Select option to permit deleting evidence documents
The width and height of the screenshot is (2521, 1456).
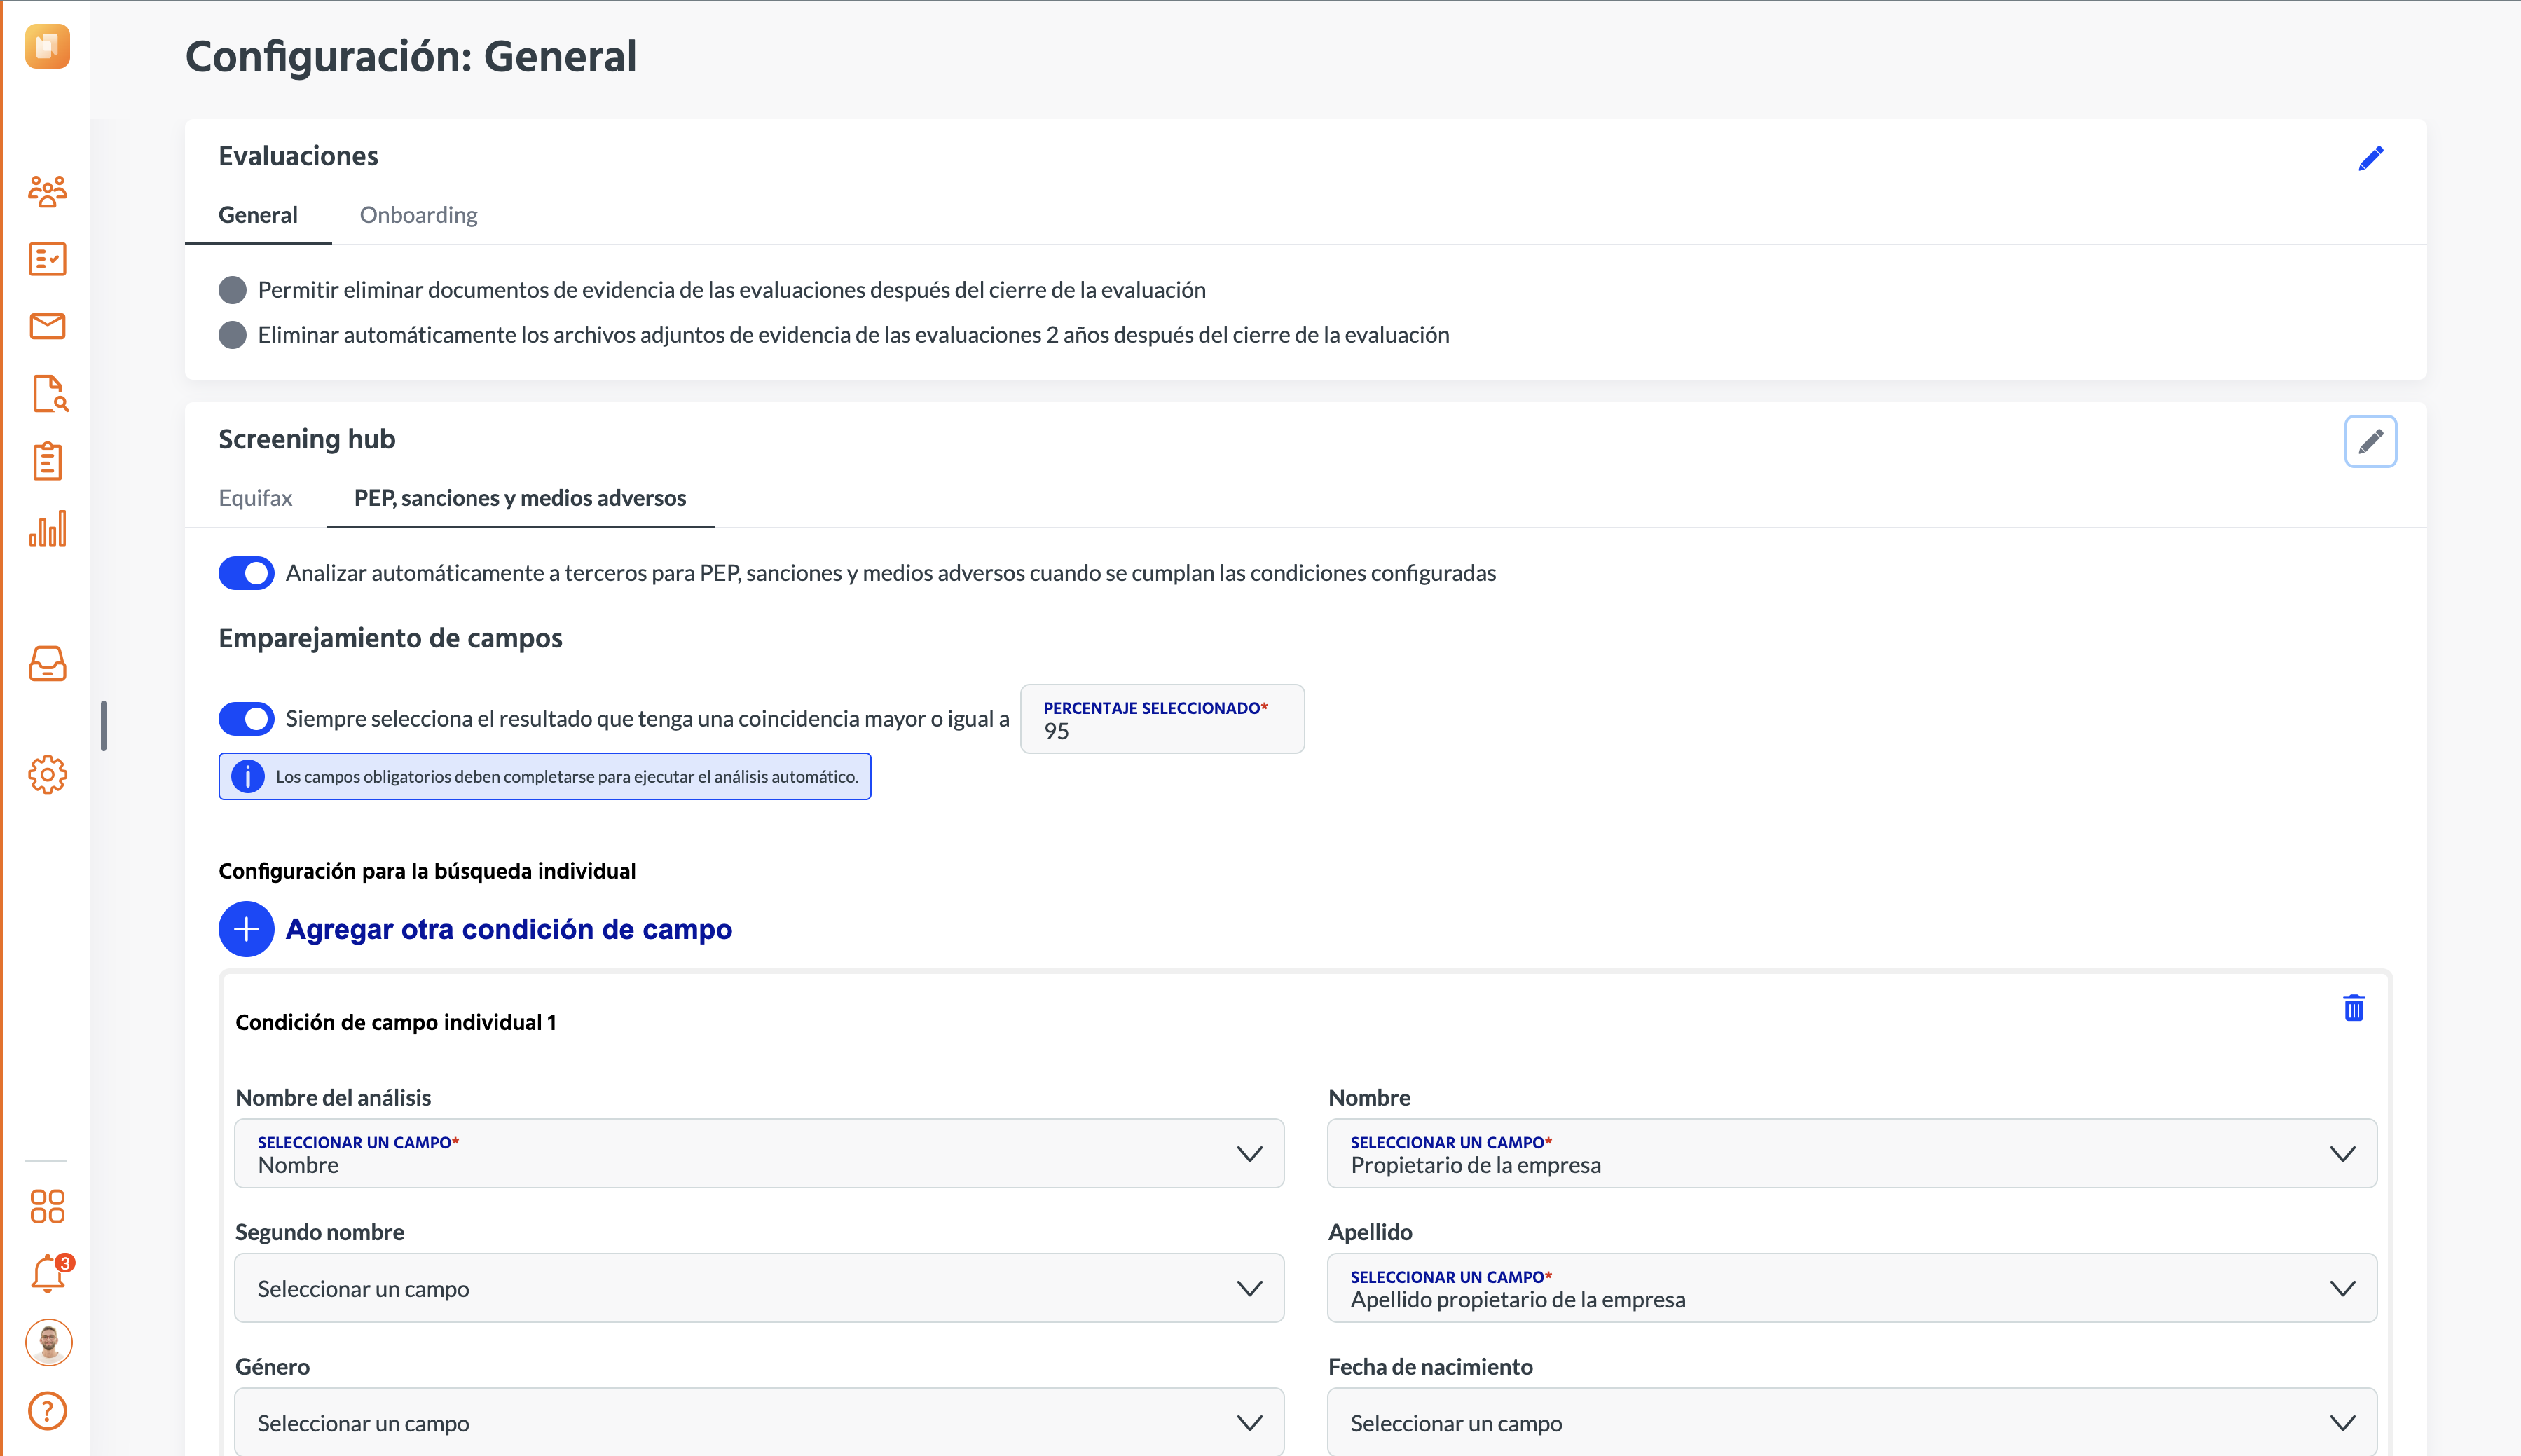coord(232,290)
